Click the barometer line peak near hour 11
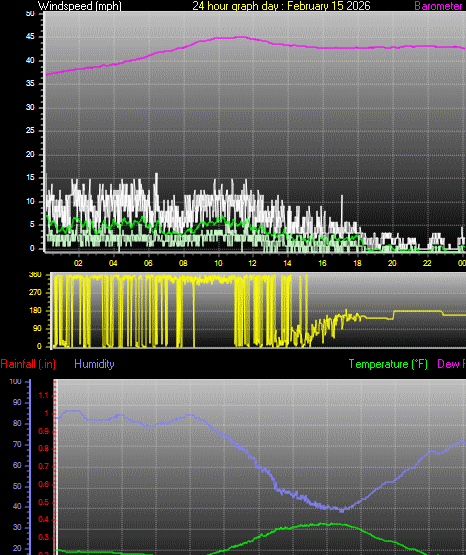The image size is (466, 555). (241, 37)
